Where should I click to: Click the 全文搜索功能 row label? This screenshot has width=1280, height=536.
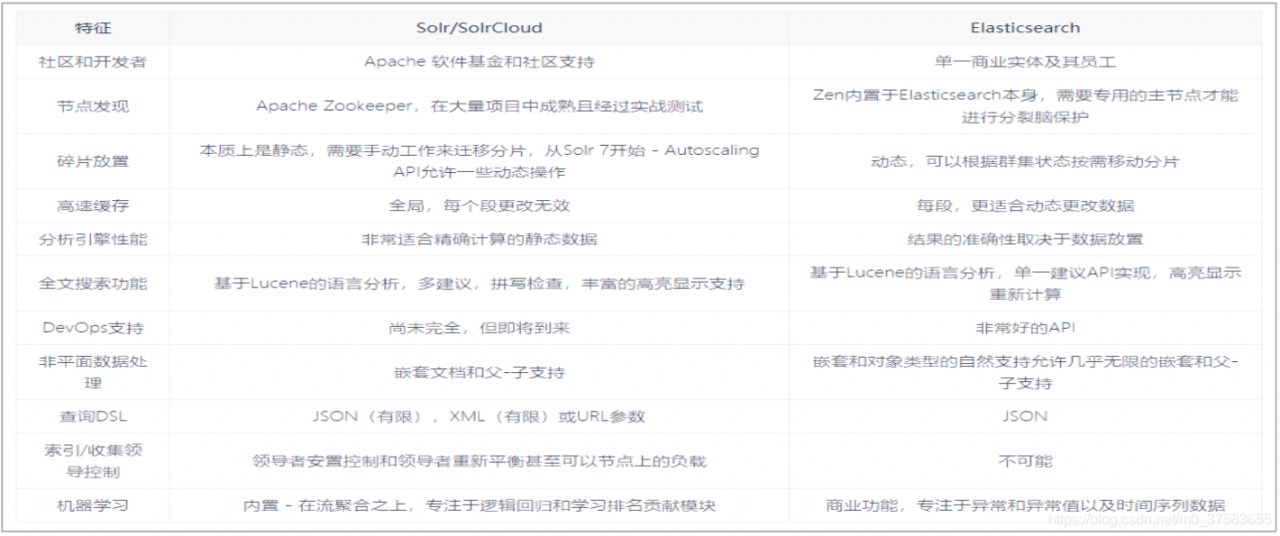click(93, 284)
